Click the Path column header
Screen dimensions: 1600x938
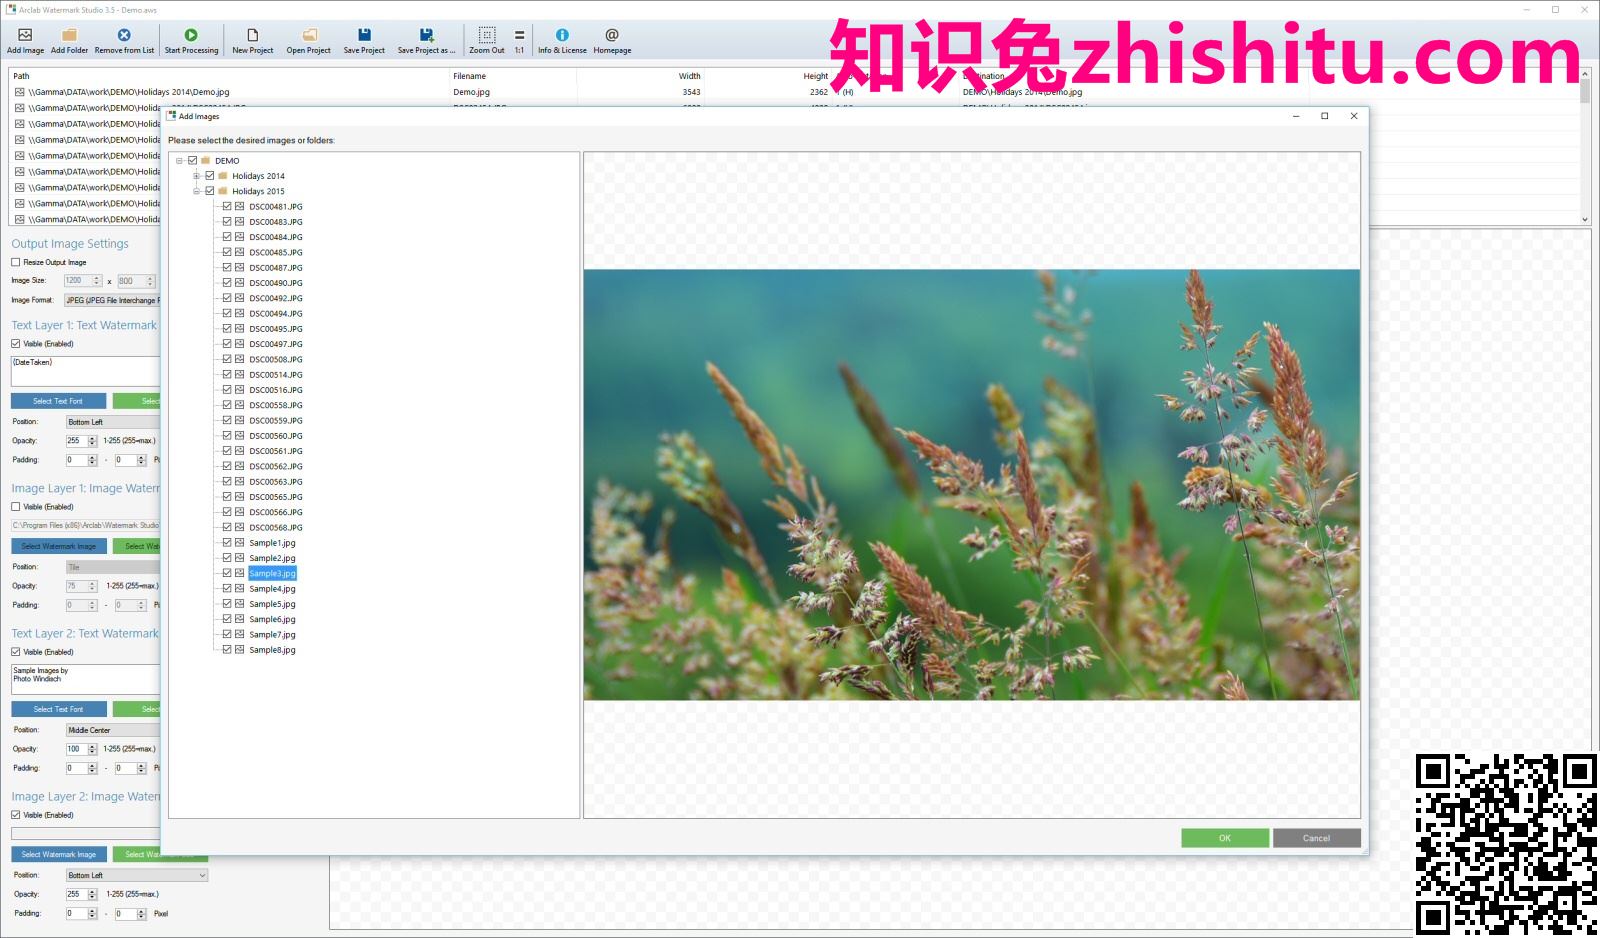21,76
